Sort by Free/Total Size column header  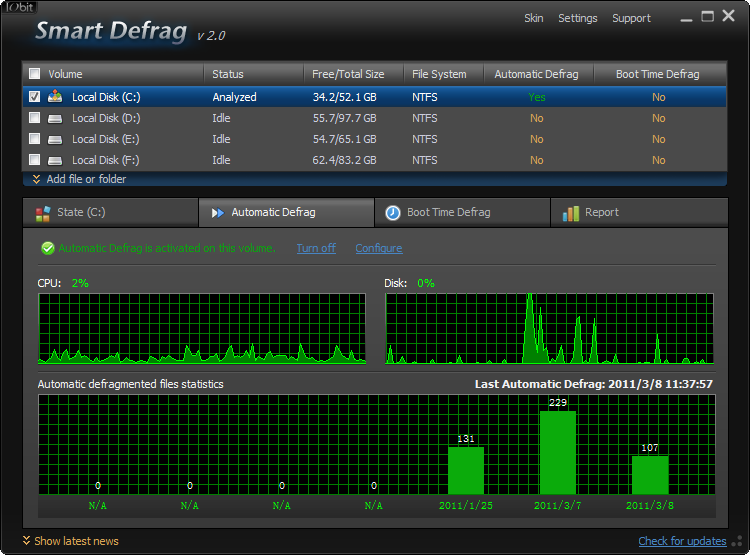click(x=354, y=74)
